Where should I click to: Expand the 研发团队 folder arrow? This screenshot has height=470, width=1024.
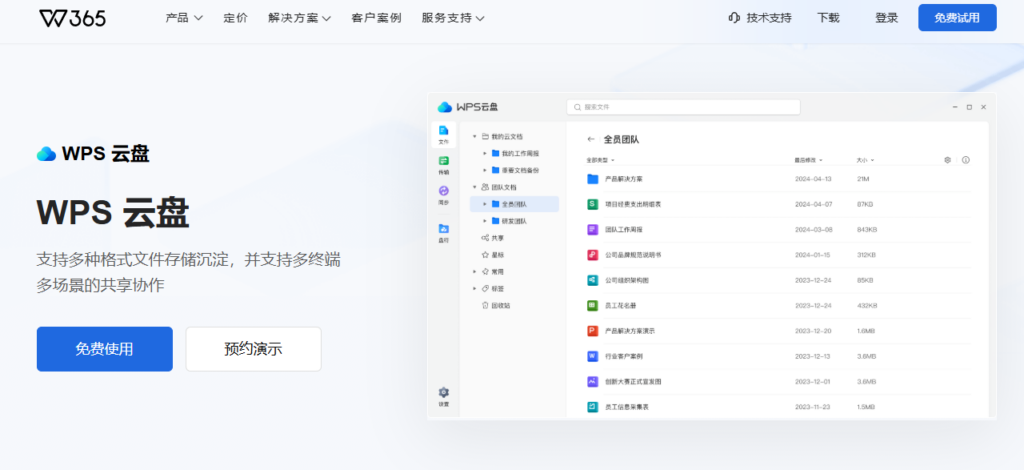pyautogui.click(x=485, y=221)
